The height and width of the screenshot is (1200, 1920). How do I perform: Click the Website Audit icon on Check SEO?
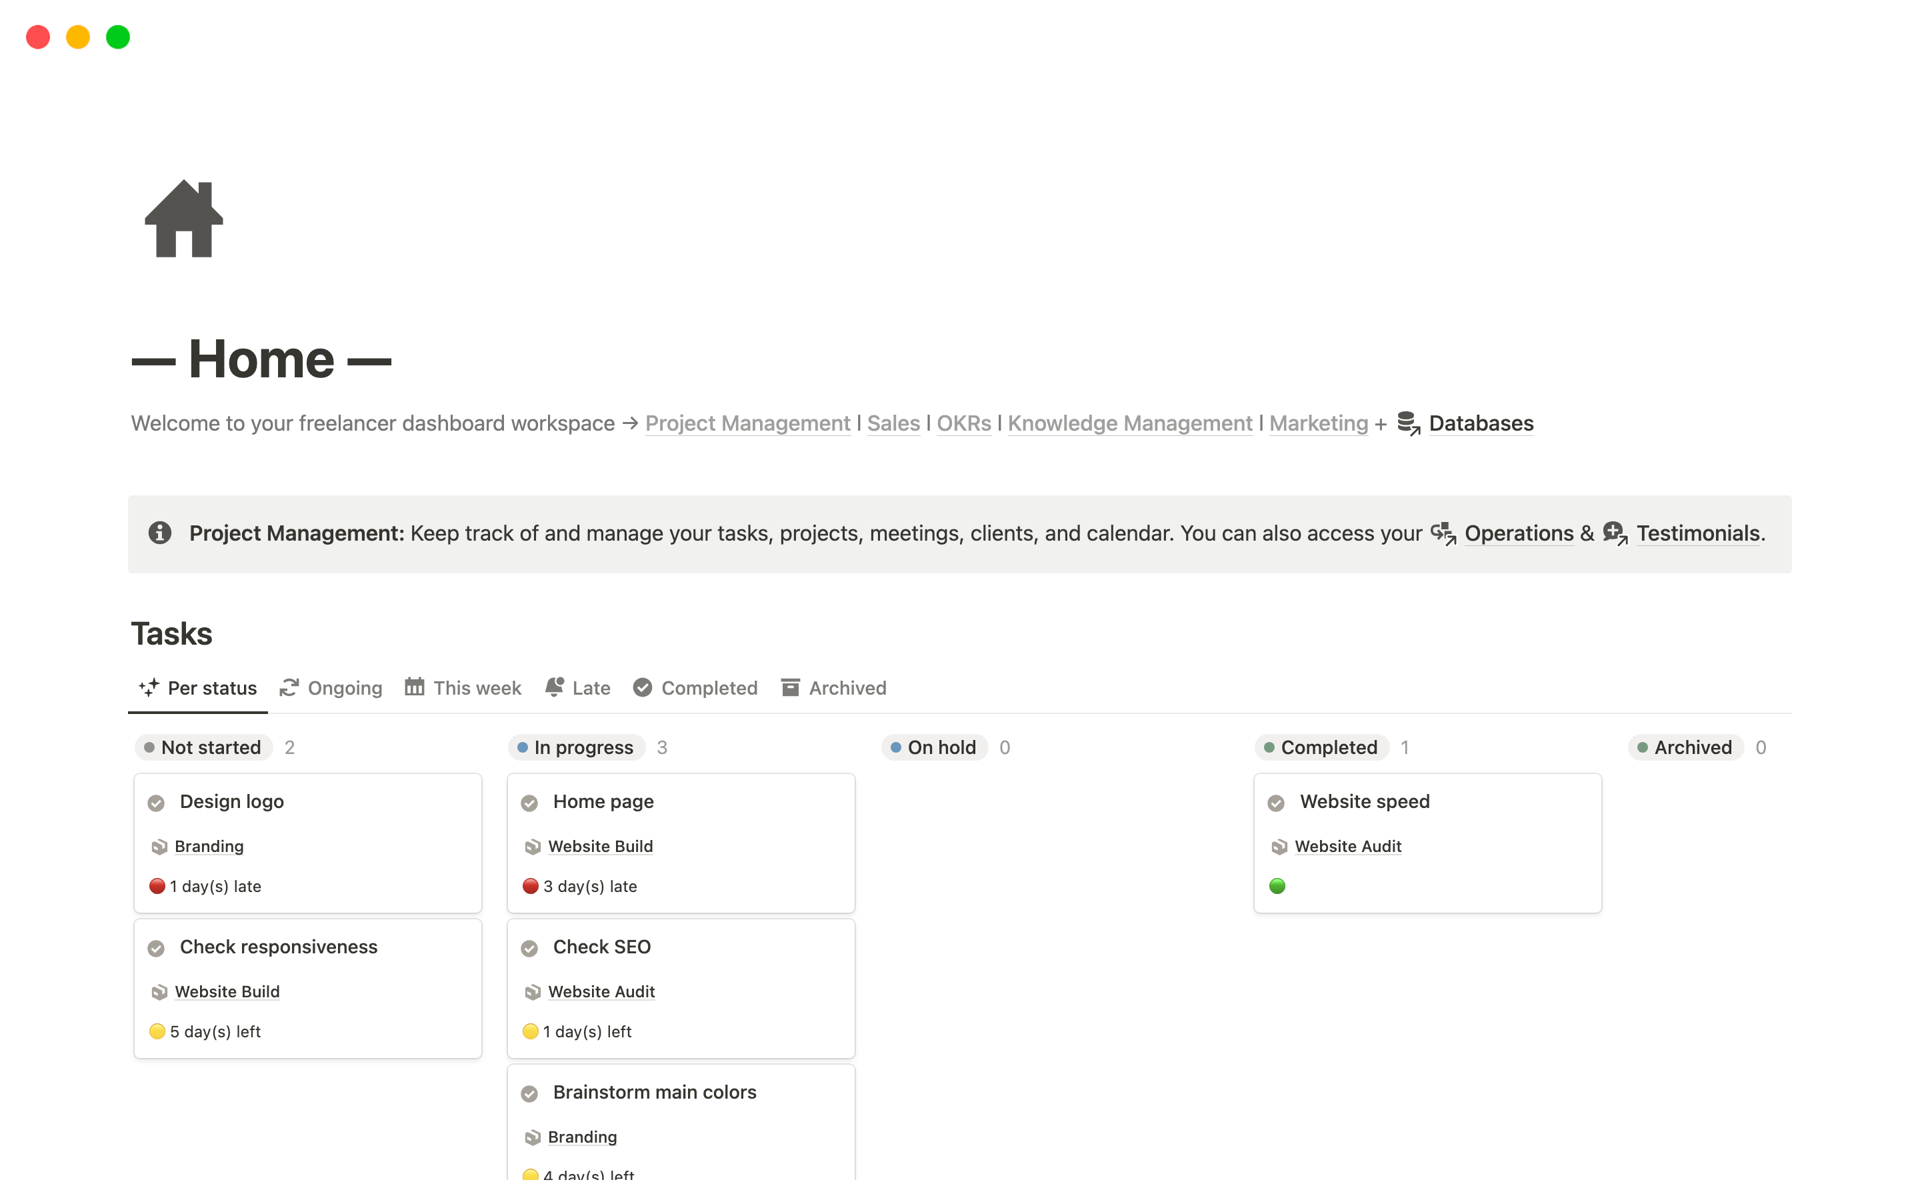pyautogui.click(x=532, y=992)
